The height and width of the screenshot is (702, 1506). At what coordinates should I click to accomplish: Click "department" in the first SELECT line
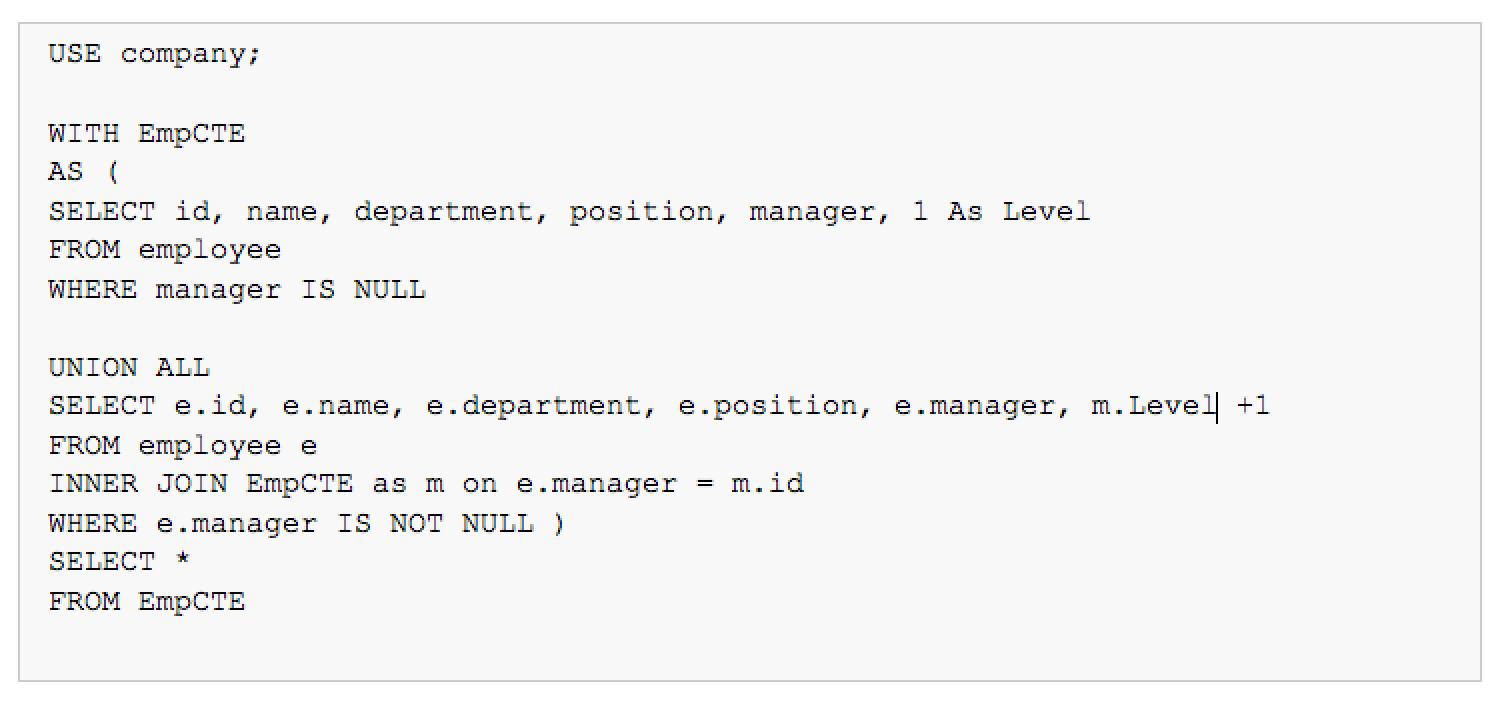444,211
